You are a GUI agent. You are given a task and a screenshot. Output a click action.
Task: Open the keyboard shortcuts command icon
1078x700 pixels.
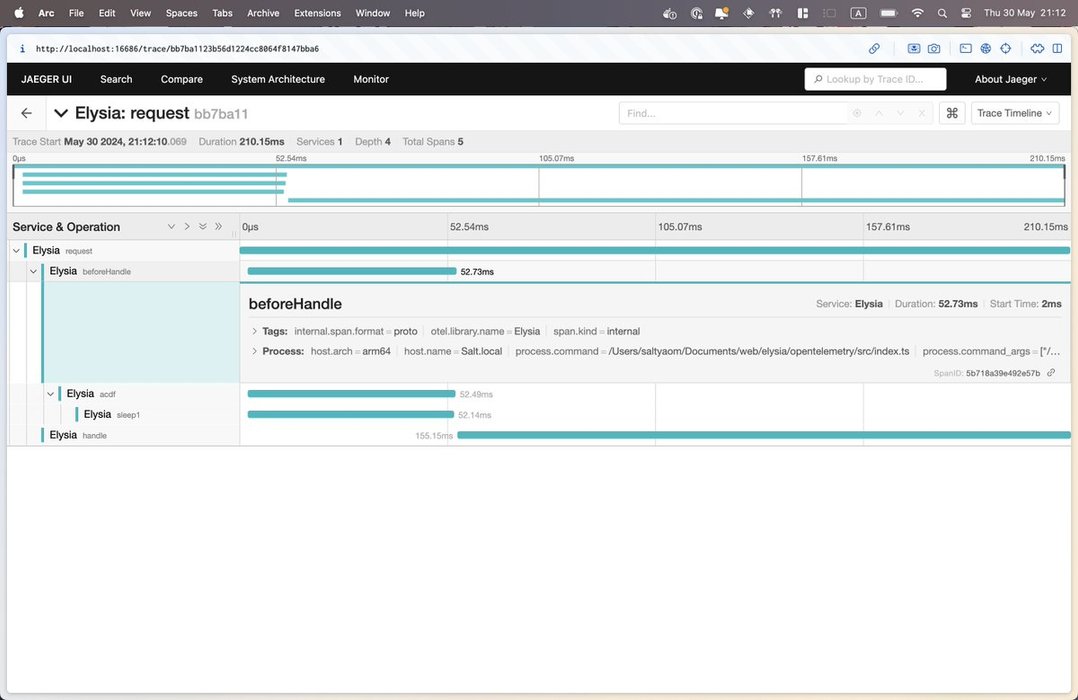click(x=952, y=113)
